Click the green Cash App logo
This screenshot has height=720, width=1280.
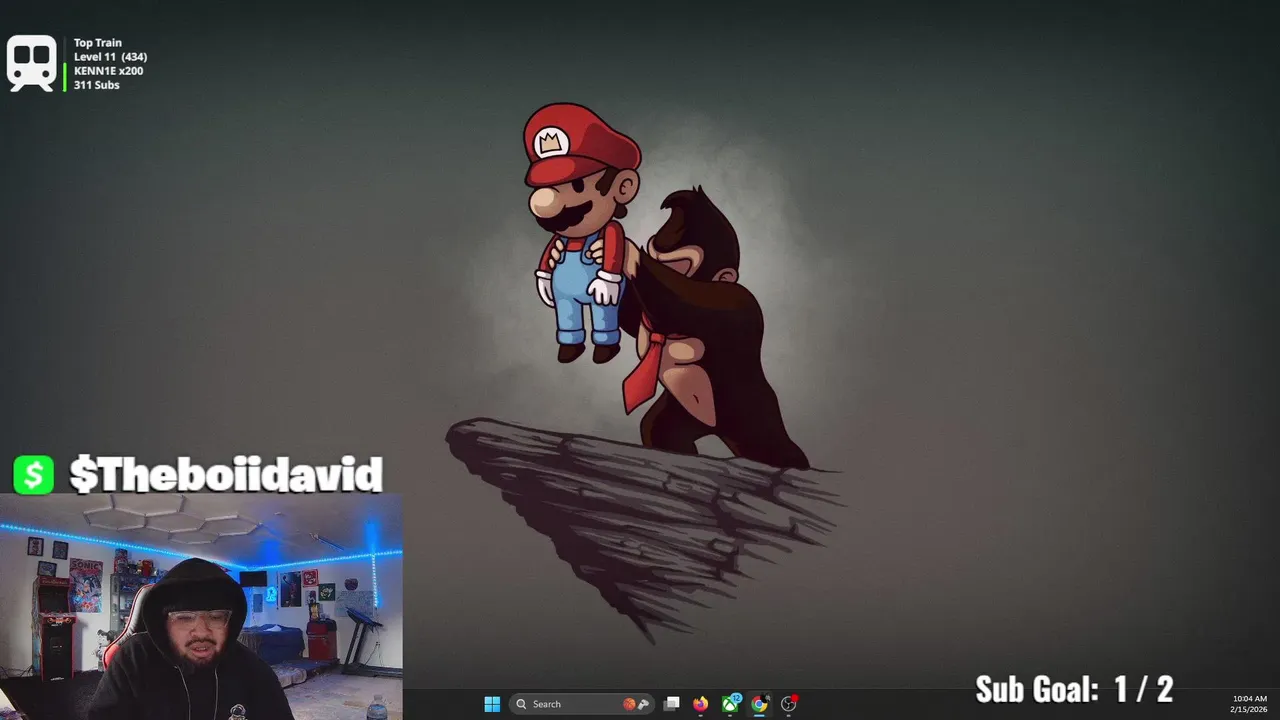(x=33, y=475)
